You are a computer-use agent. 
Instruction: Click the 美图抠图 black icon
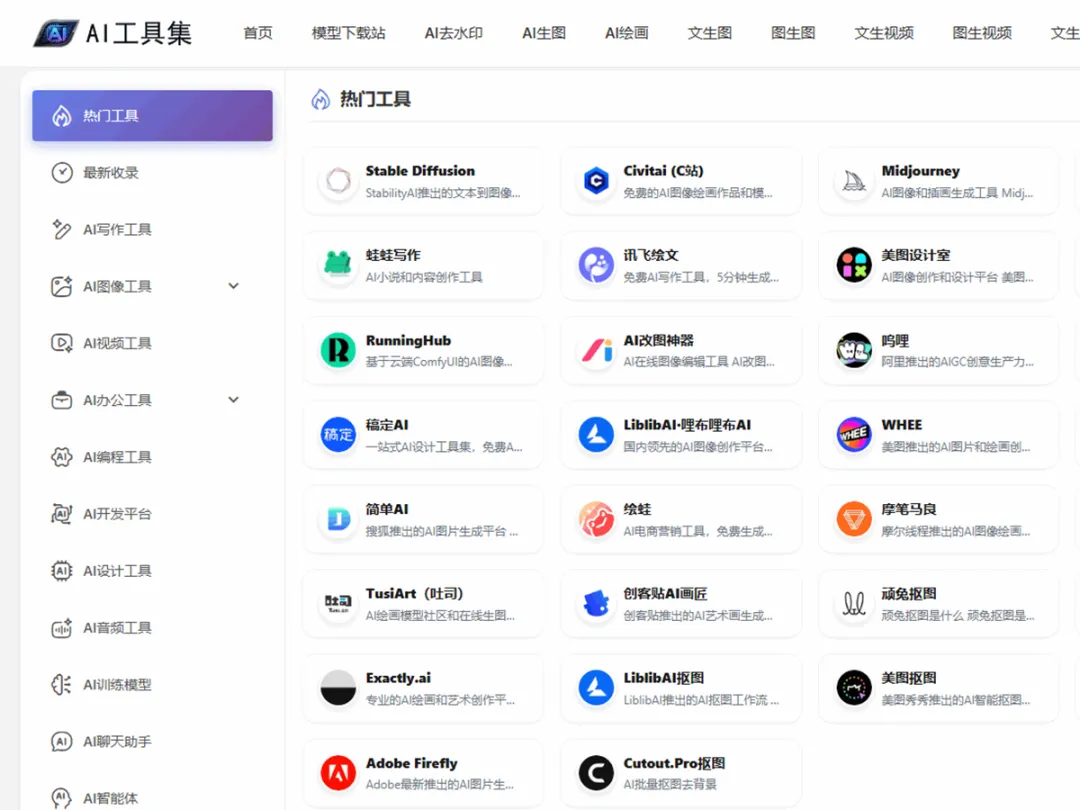tap(854, 687)
